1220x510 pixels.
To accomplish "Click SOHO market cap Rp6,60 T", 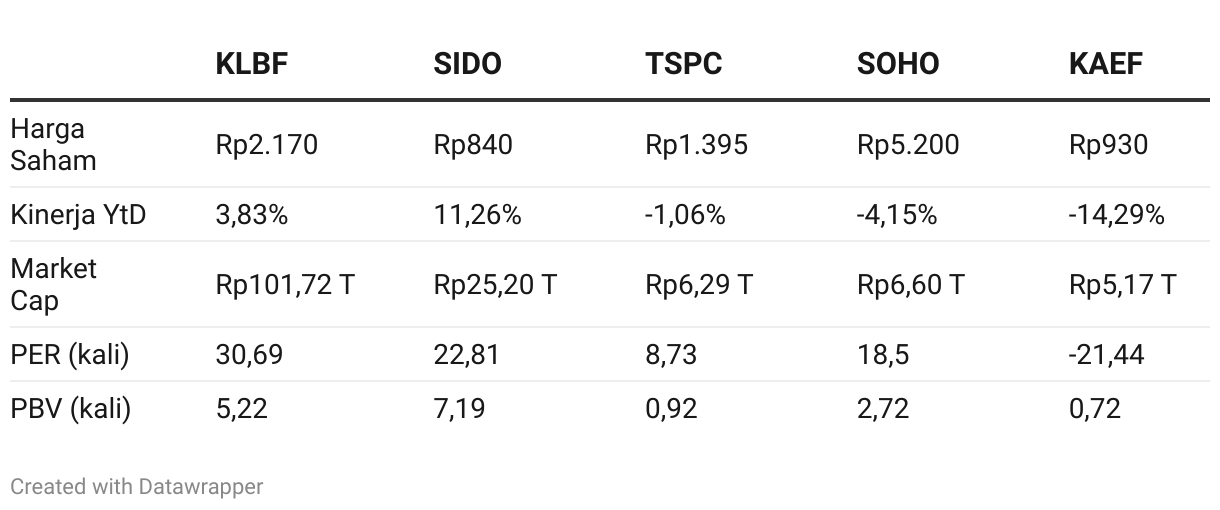I will [x=910, y=284].
